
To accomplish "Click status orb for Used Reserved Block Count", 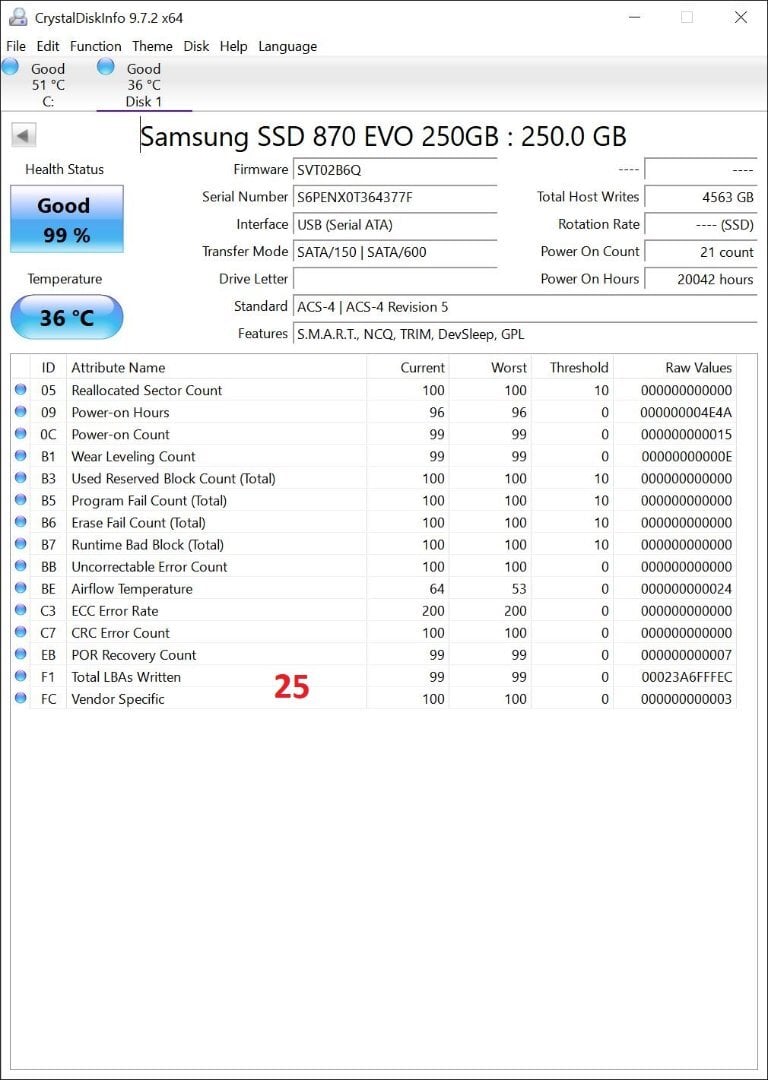I will click(x=21, y=478).
